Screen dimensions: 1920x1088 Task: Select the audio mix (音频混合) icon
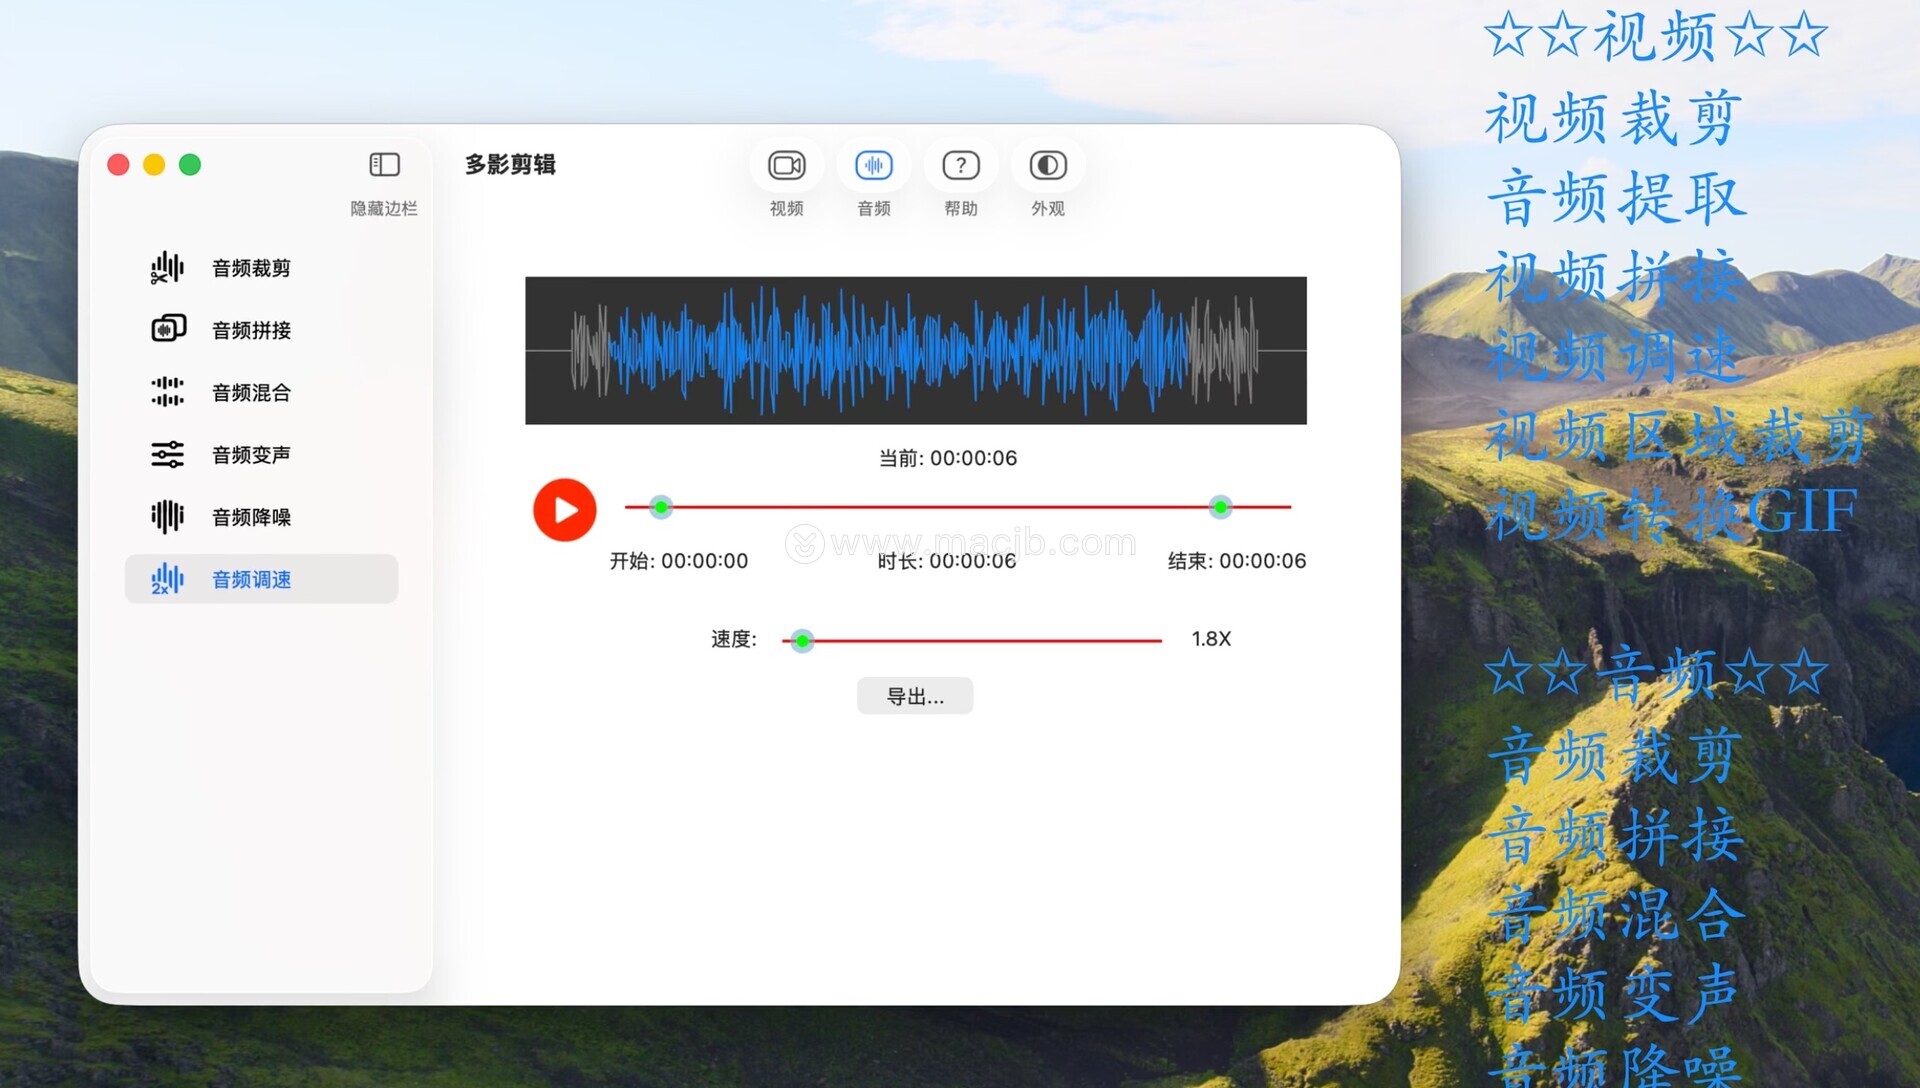click(x=167, y=392)
